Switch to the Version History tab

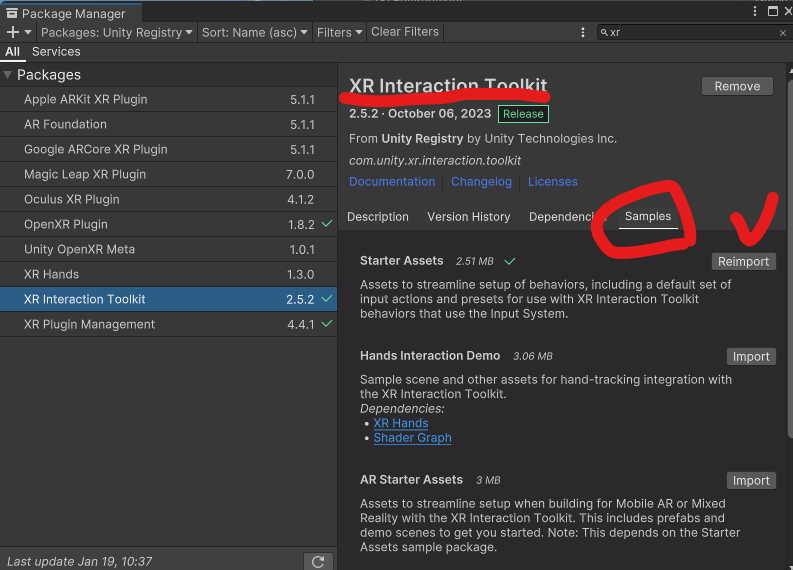coord(468,217)
